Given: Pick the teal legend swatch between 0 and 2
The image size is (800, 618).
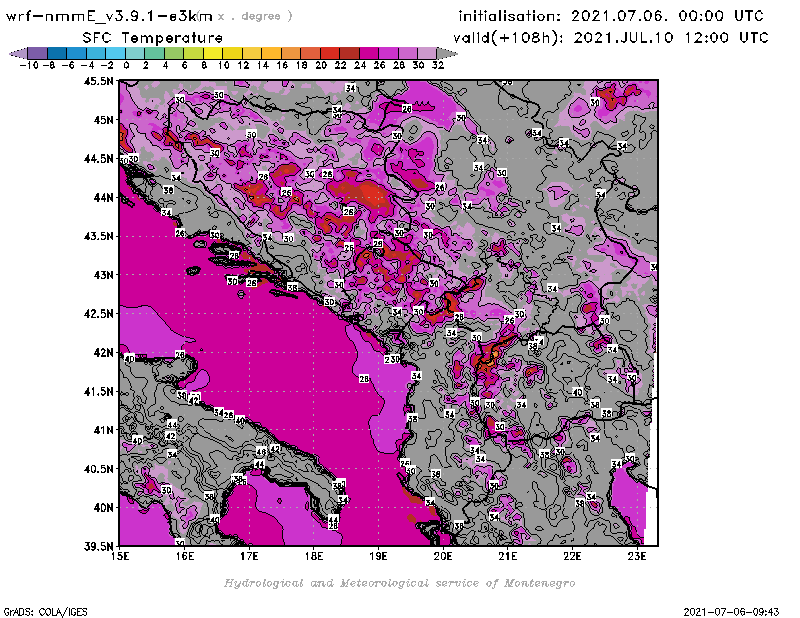Looking at the screenshot, I should [x=135, y=53].
